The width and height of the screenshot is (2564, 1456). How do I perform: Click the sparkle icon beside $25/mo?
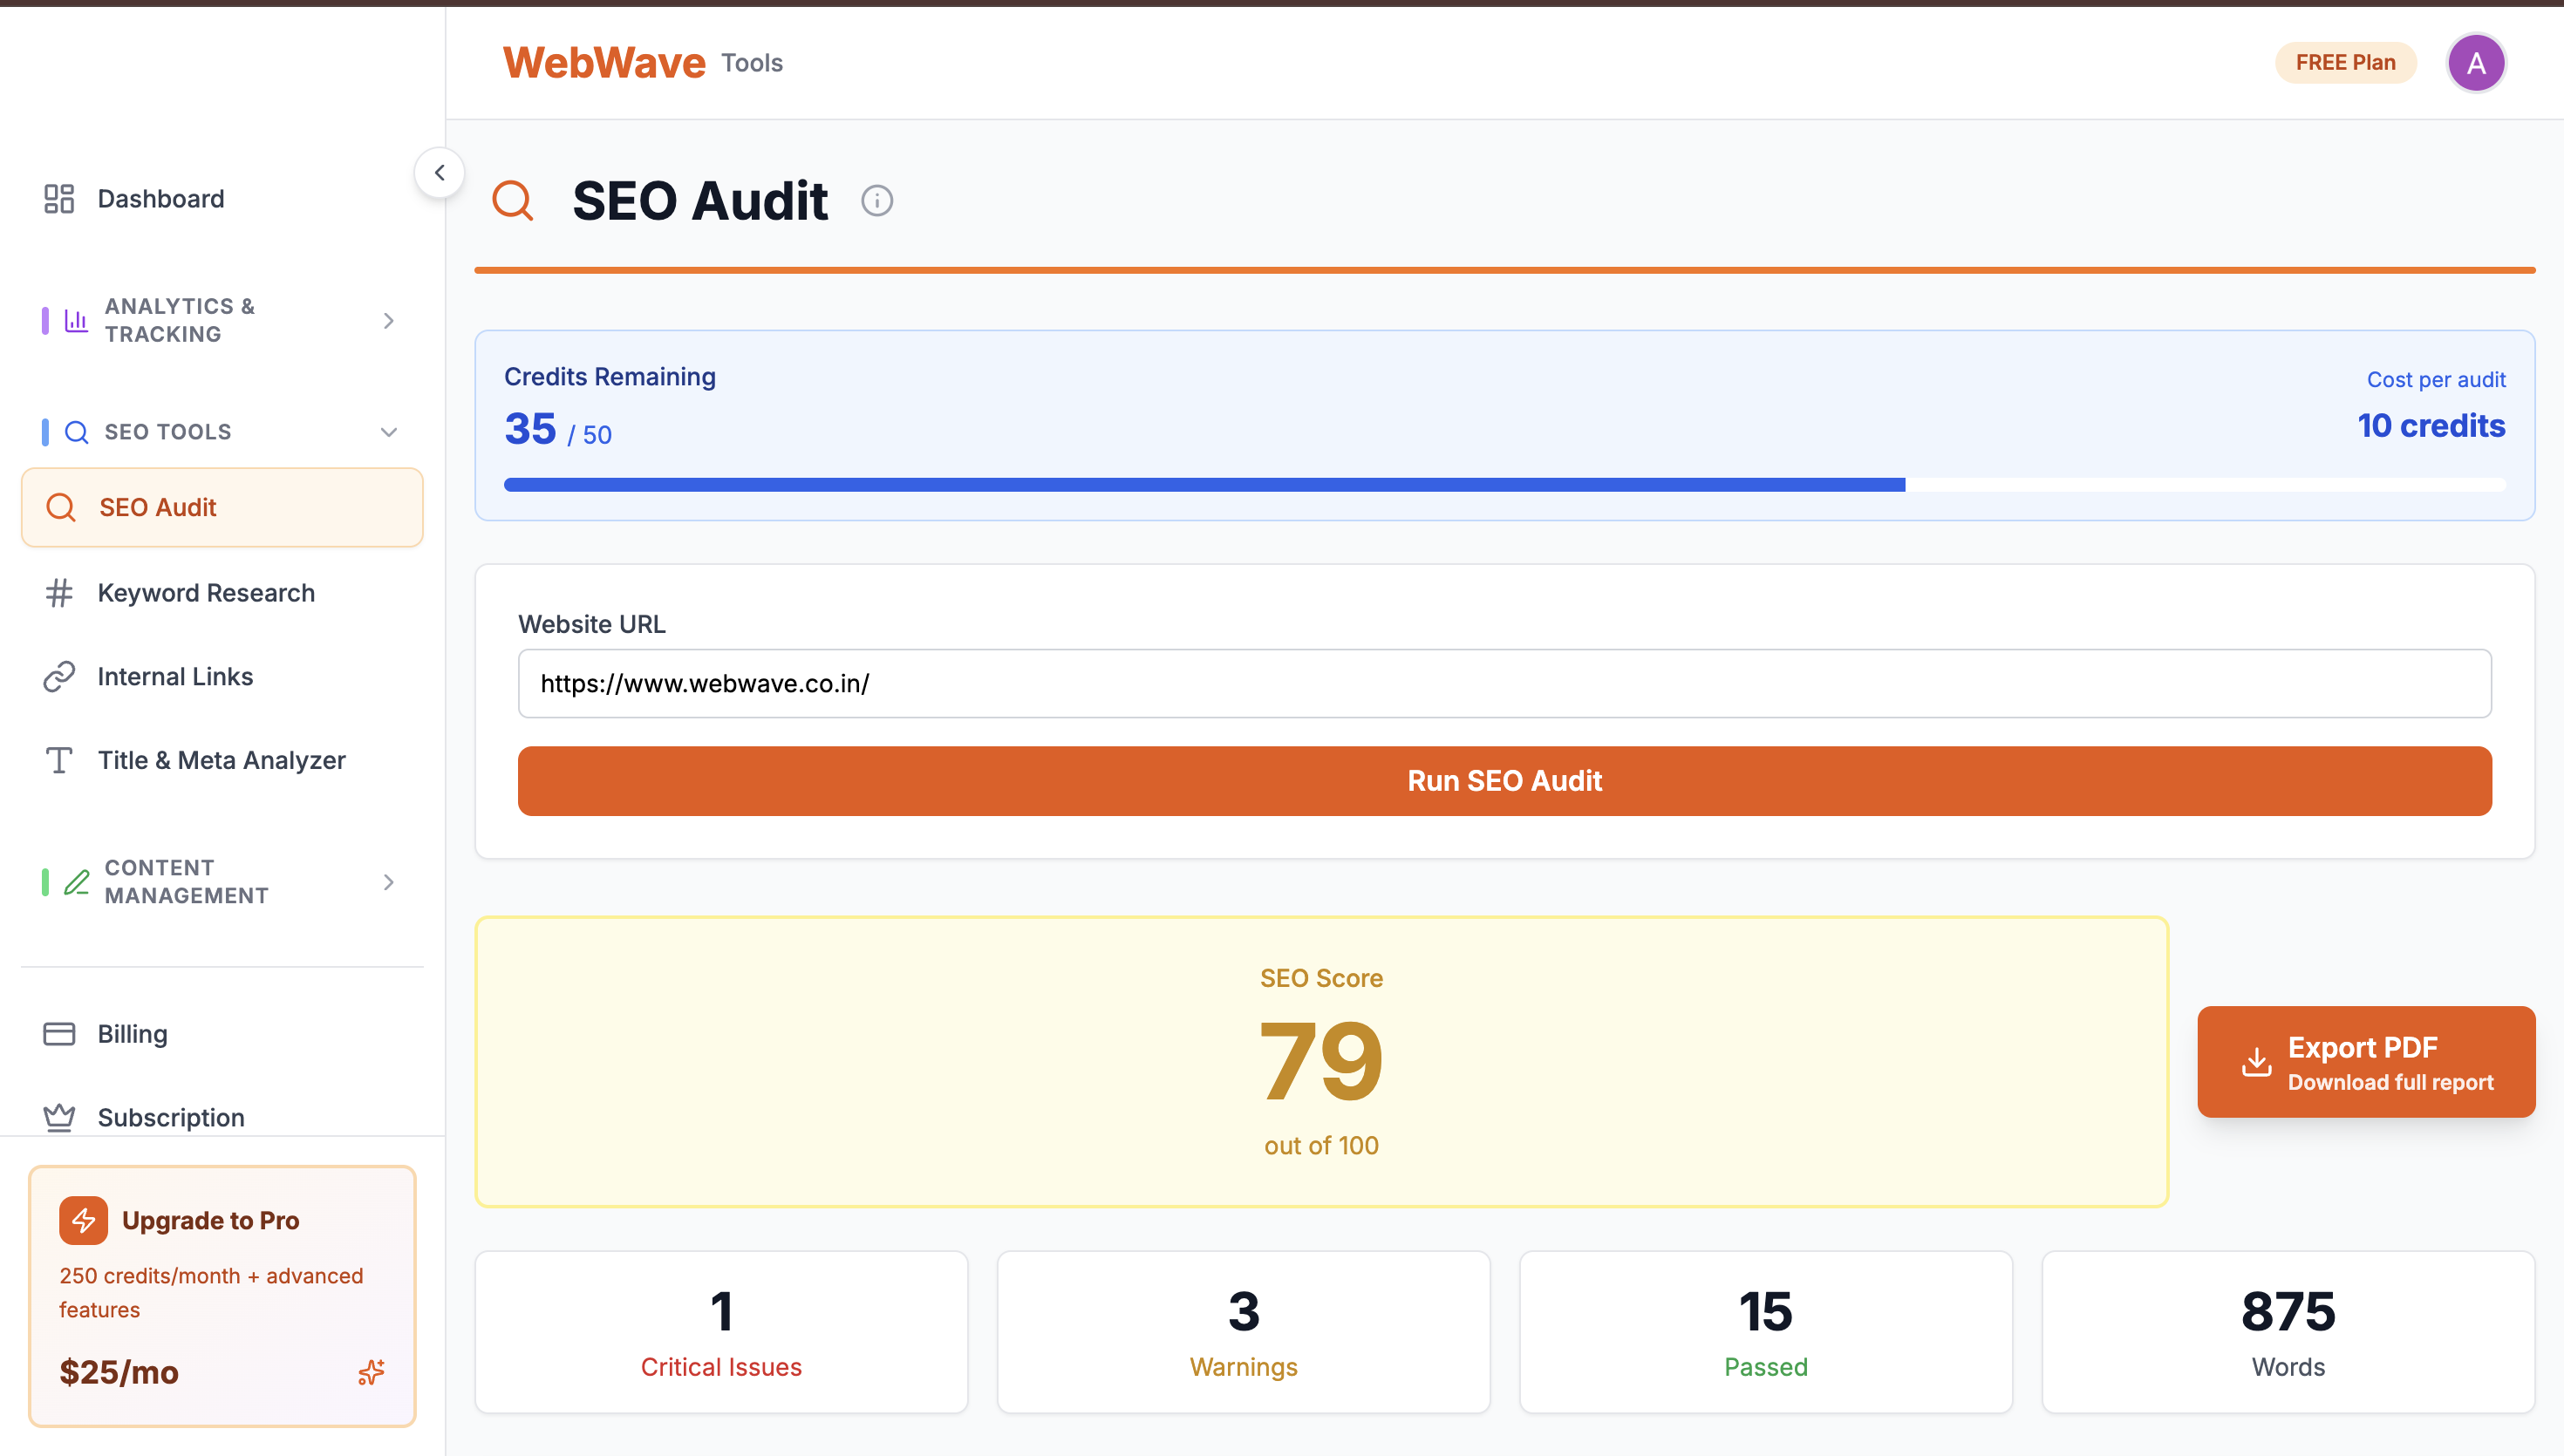[370, 1372]
